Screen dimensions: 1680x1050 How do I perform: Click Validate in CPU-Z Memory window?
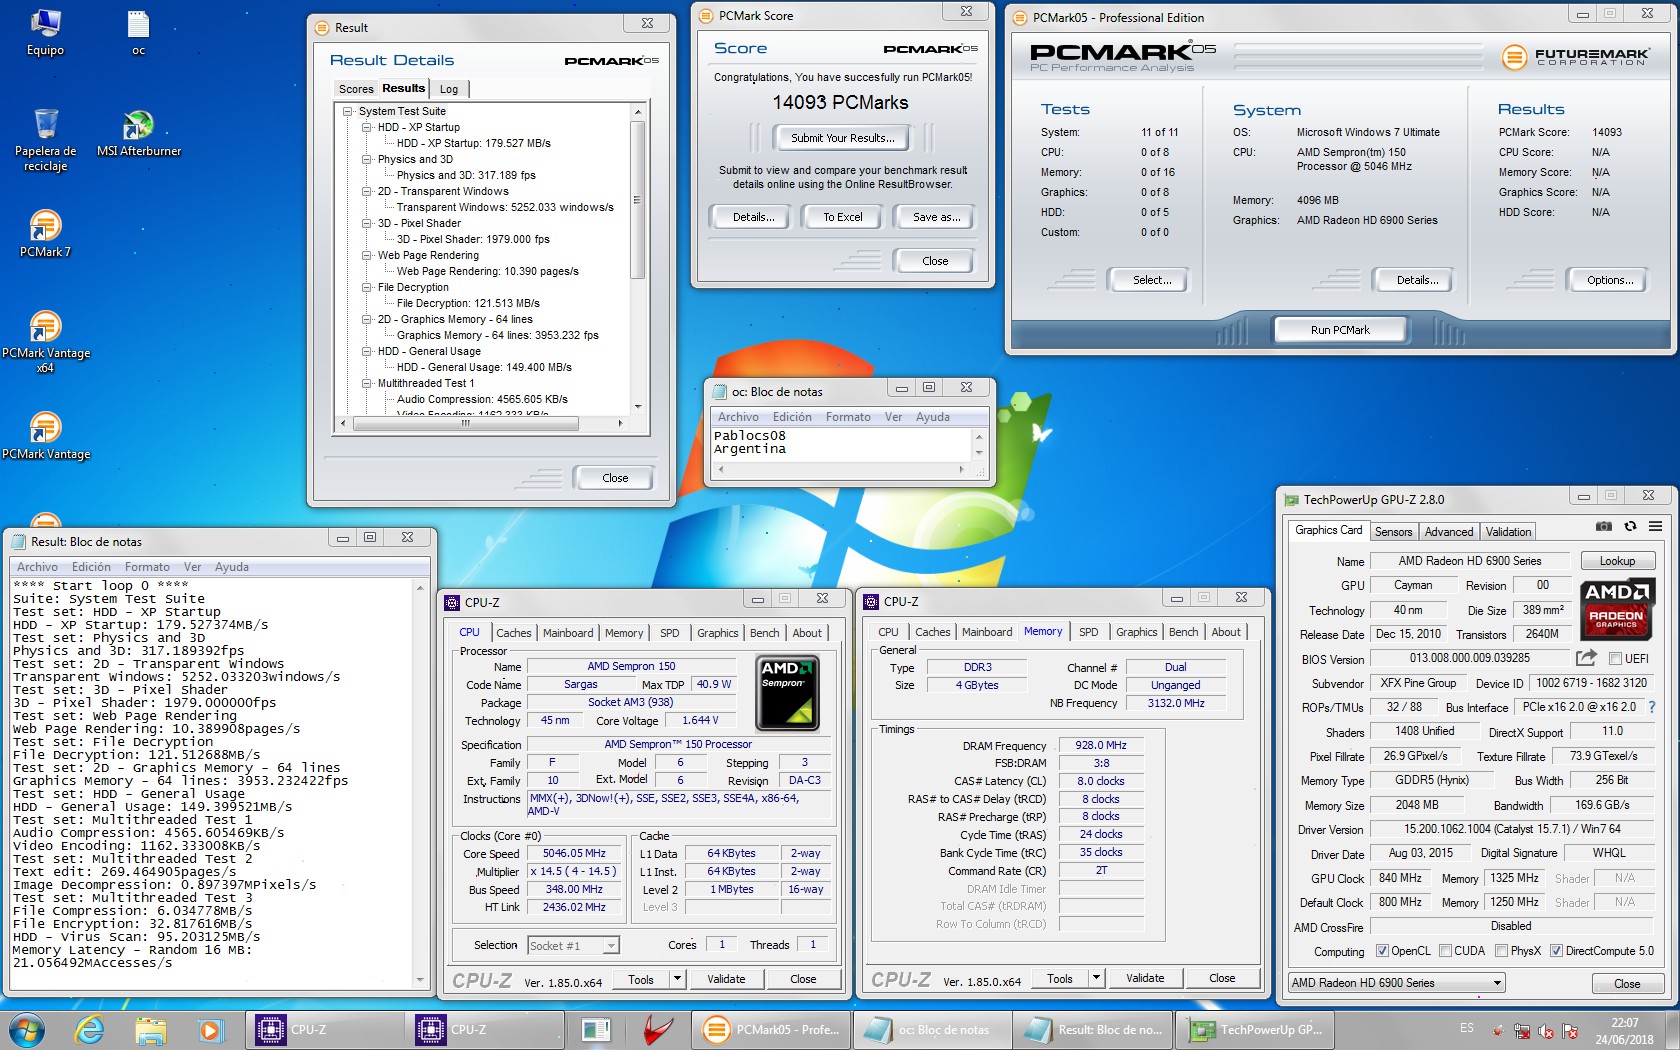[1145, 978]
